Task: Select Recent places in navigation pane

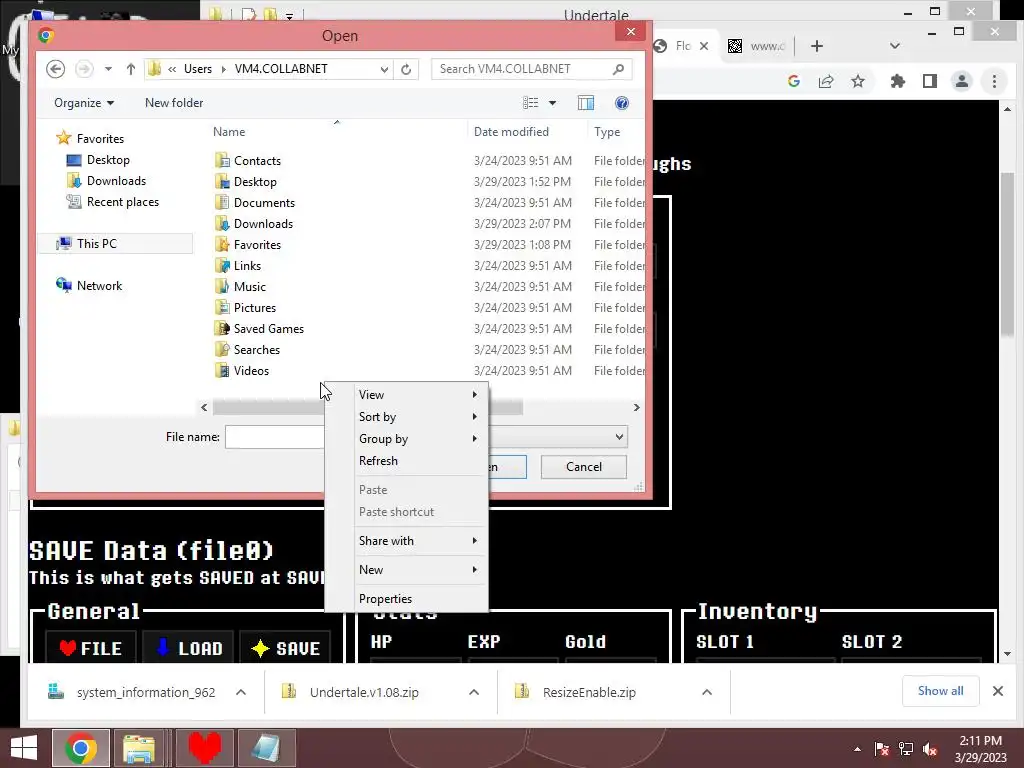Action: [x=123, y=202]
